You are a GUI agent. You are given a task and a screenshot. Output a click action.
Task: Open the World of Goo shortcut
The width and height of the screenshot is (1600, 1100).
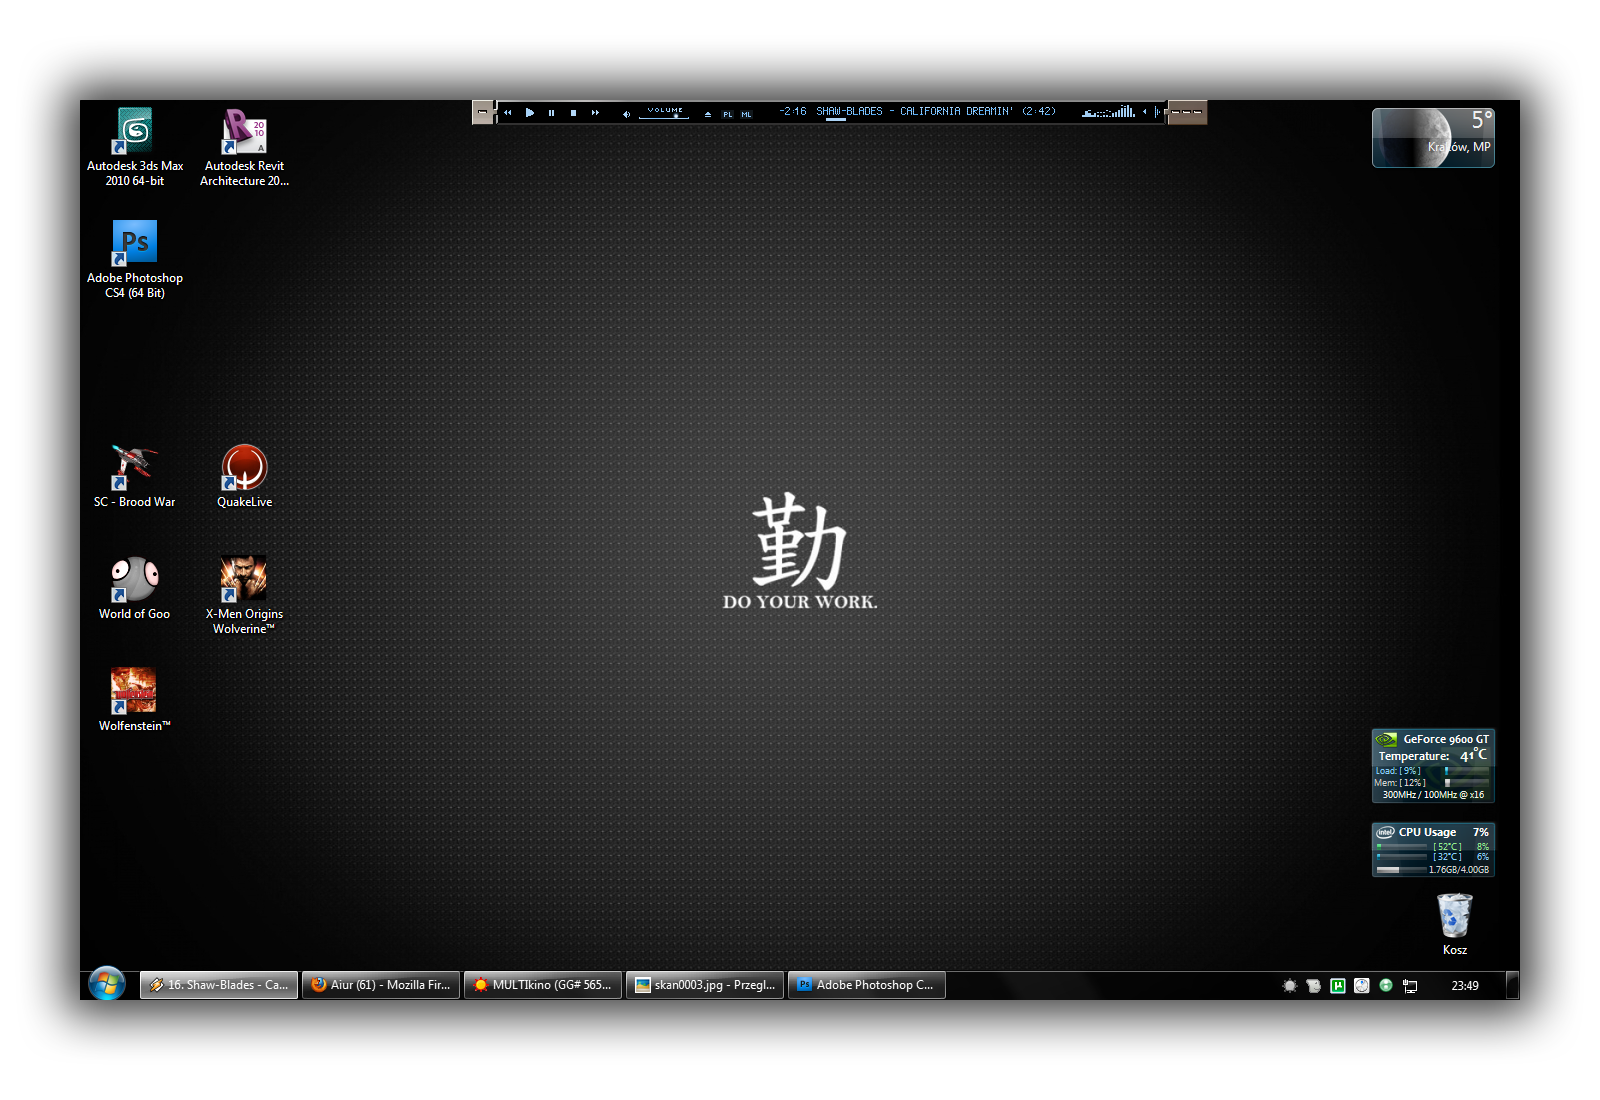pos(134,581)
